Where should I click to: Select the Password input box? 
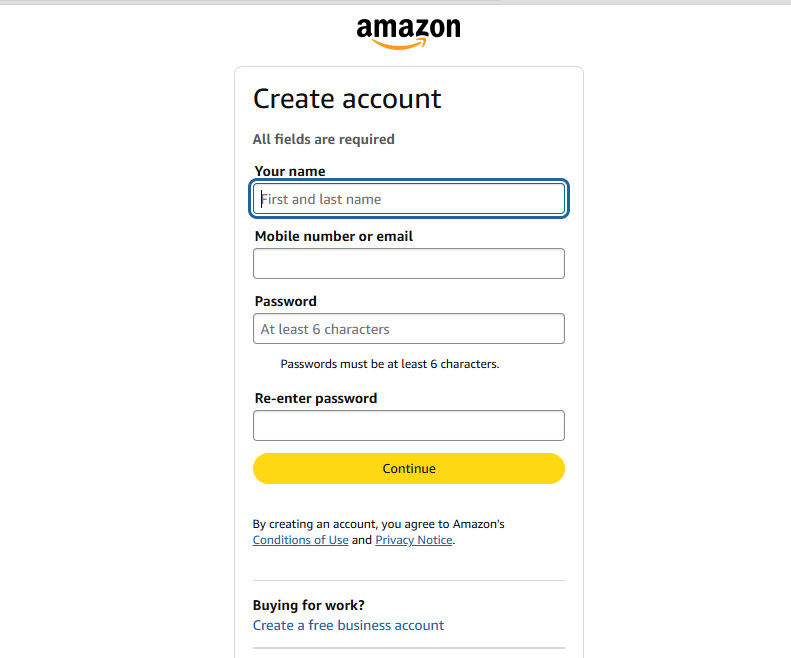coord(409,329)
